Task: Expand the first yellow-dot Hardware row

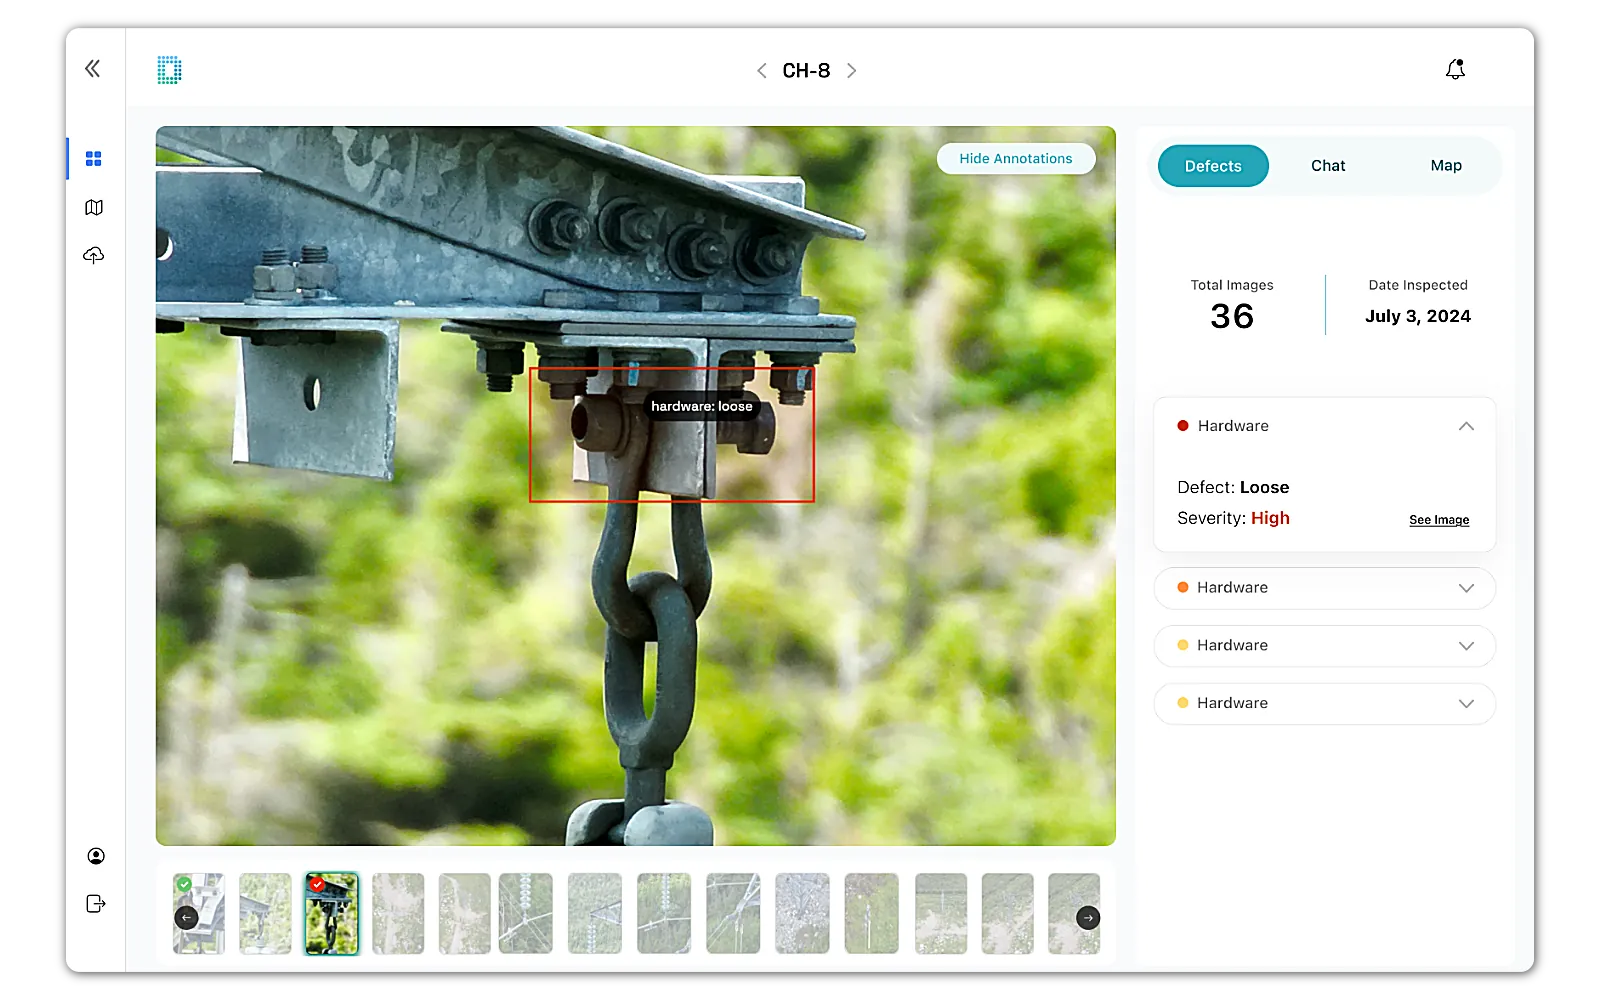Action: pos(1325,646)
